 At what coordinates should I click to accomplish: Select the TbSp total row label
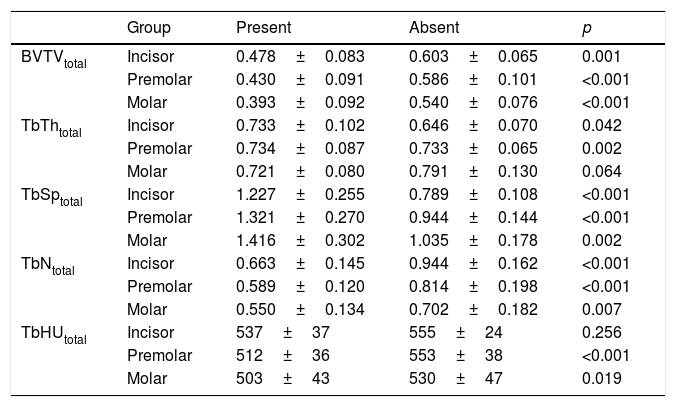tap(54, 196)
